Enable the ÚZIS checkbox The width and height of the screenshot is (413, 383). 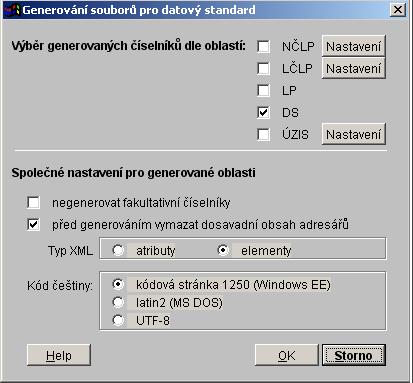coord(263,135)
